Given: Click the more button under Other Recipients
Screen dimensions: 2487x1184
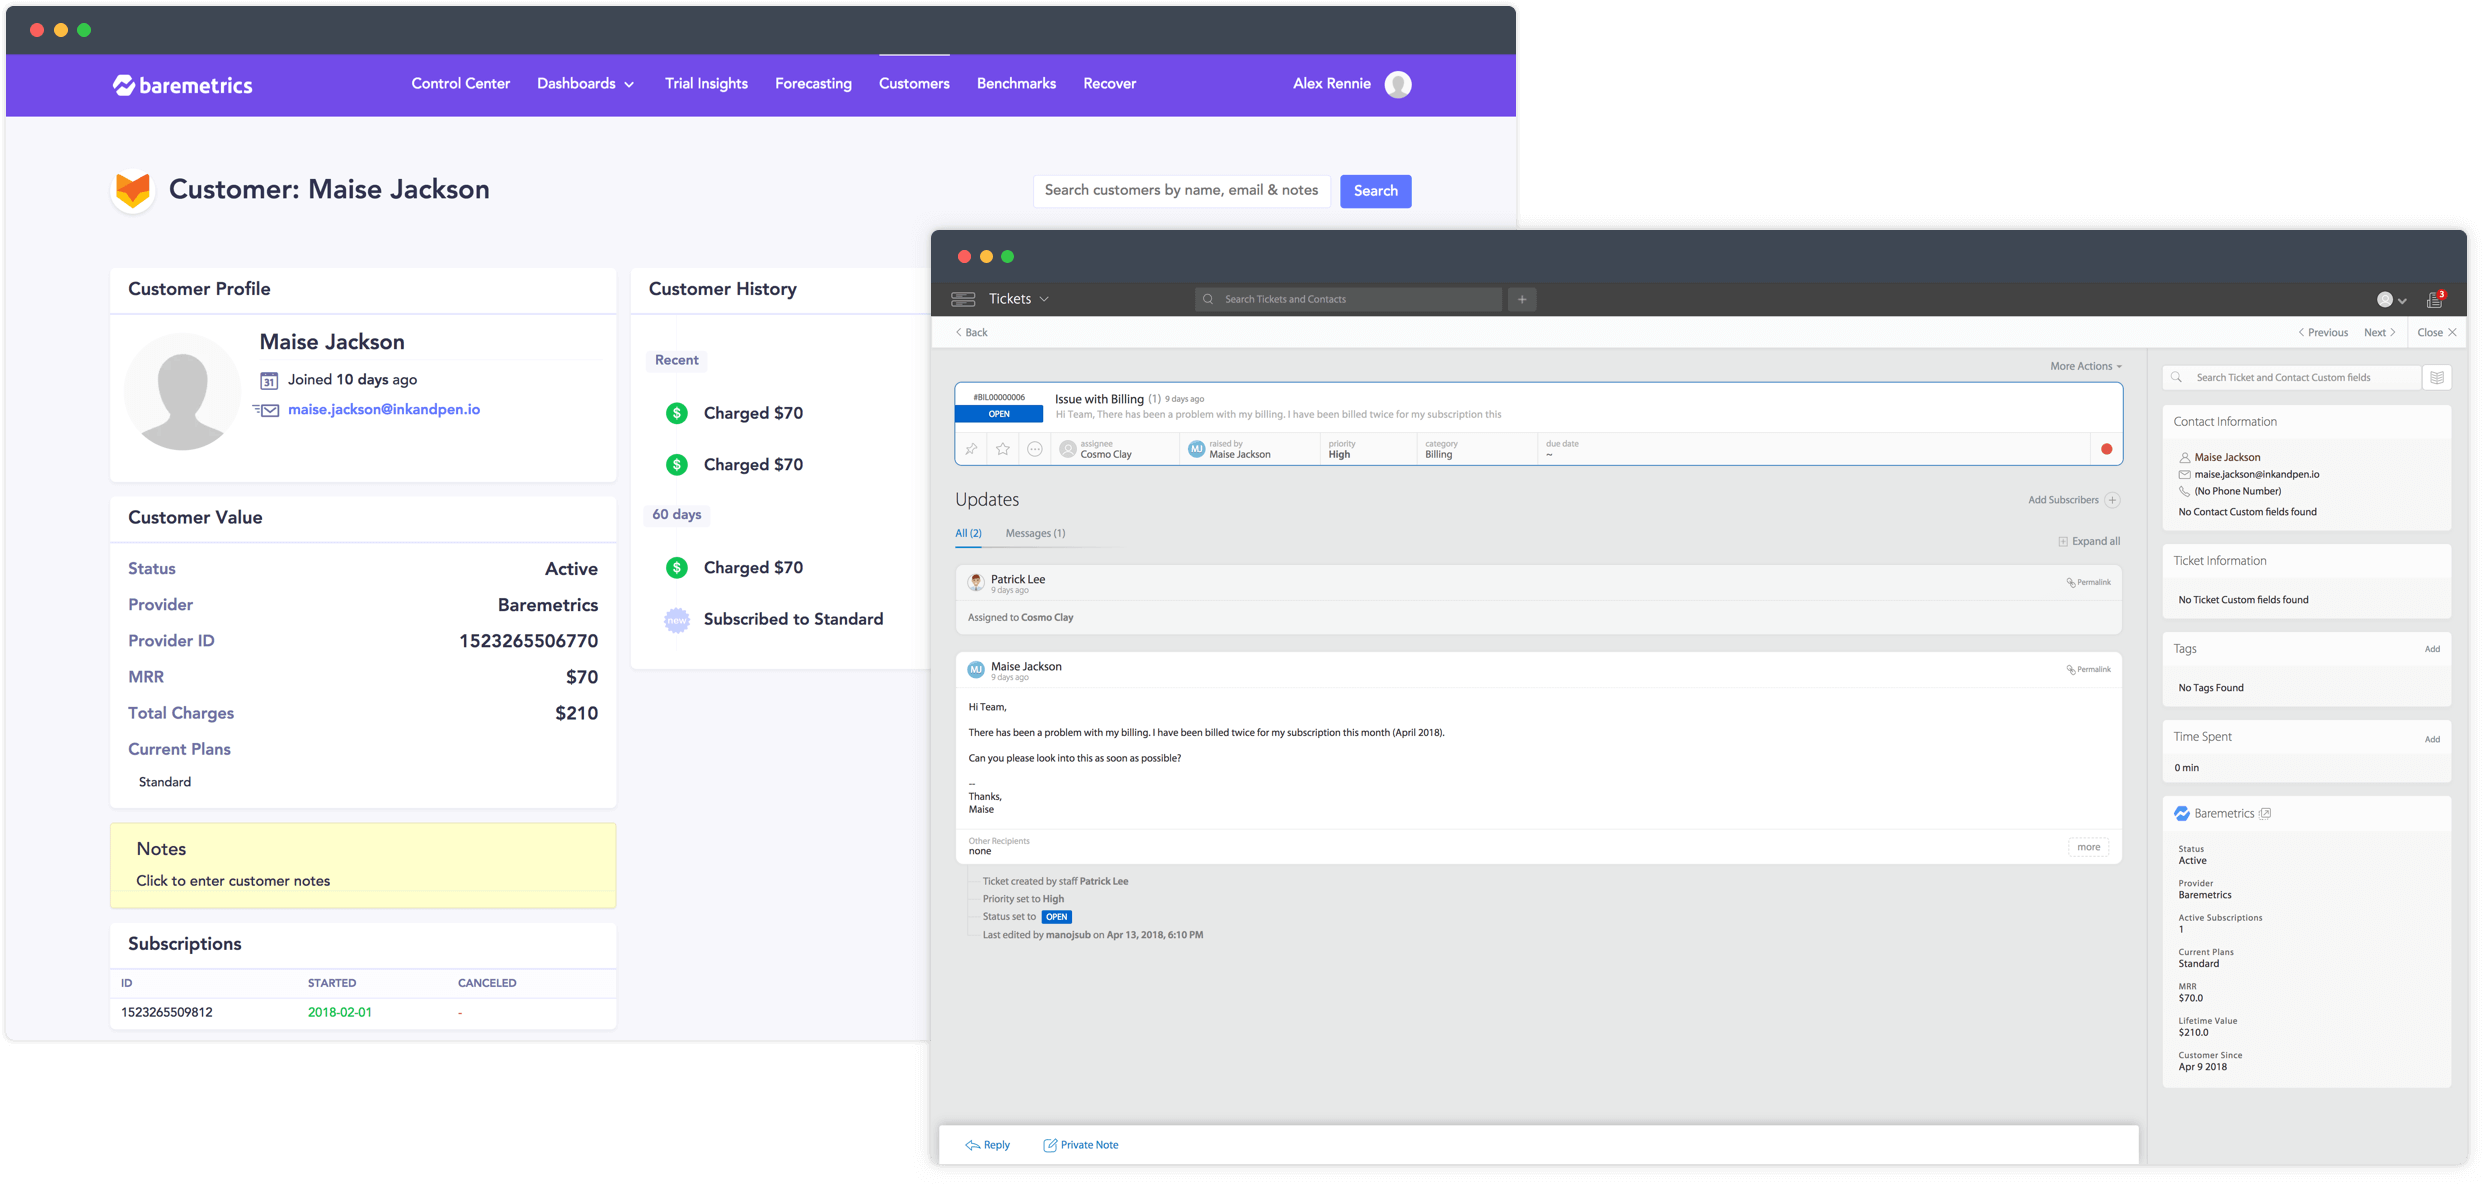Looking at the screenshot, I should 2088,848.
